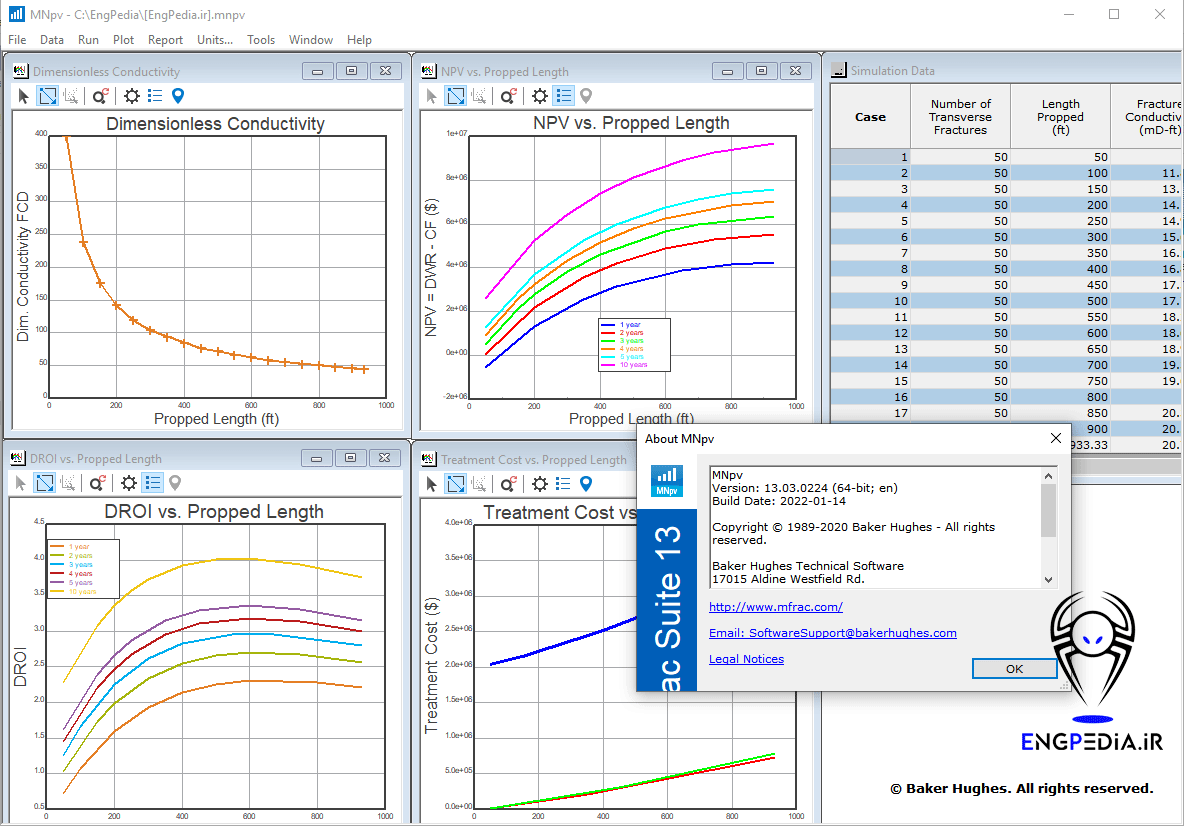Toggle legend list in Treatment Cost window
Image resolution: width=1184 pixels, height=826 pixels.
click(x=563, y=484)
